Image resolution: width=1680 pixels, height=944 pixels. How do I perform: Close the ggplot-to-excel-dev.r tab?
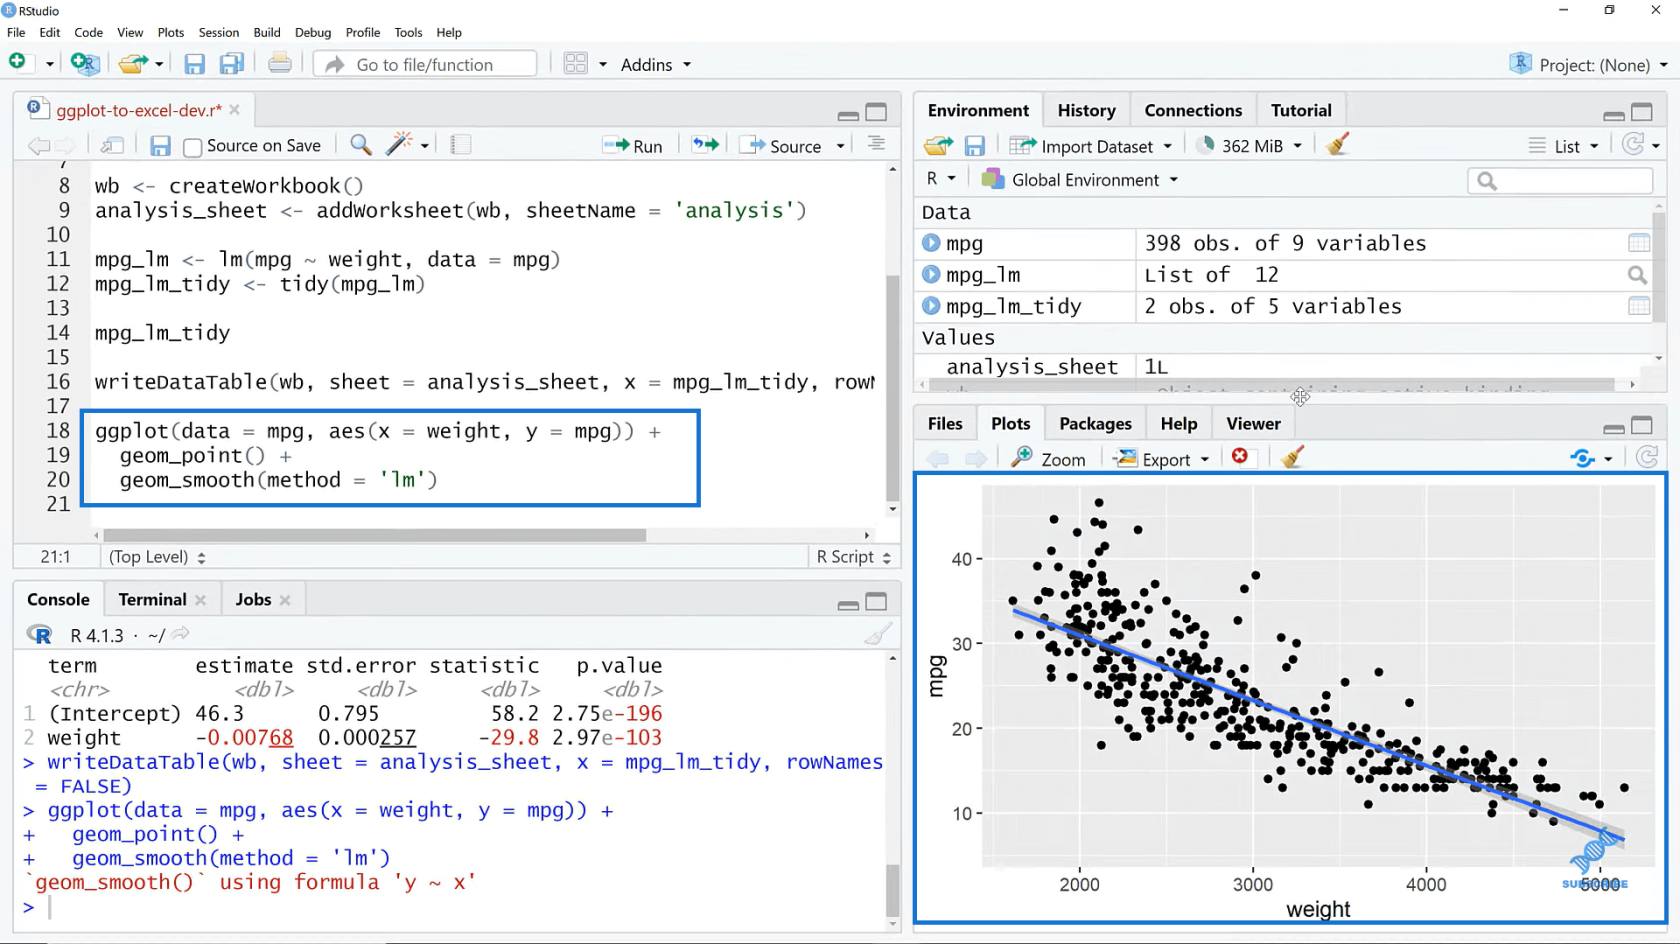(x=234, y=110)
